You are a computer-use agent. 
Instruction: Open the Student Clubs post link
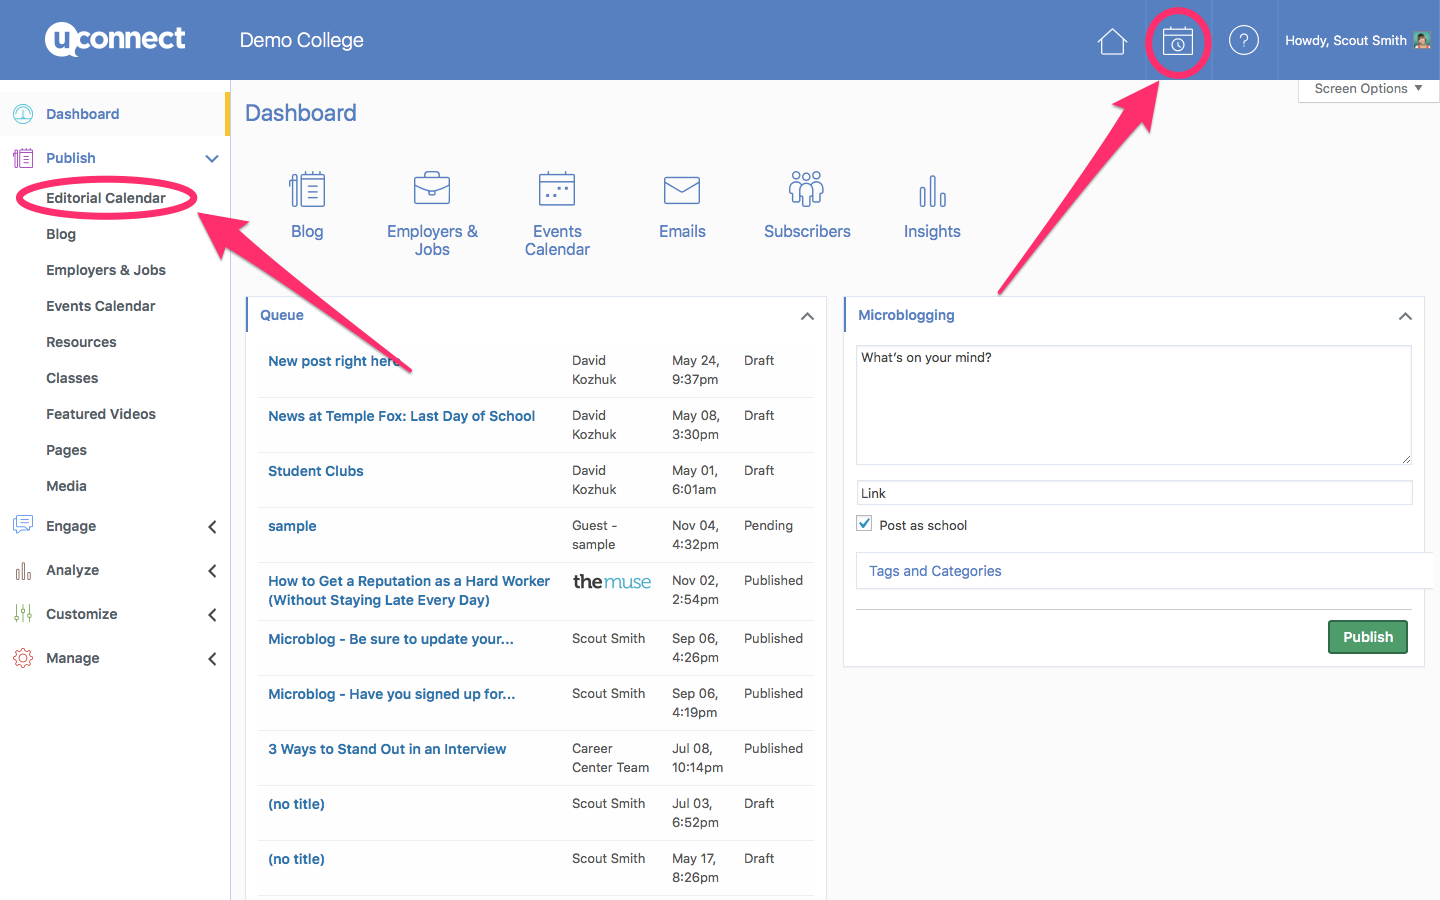316,471
